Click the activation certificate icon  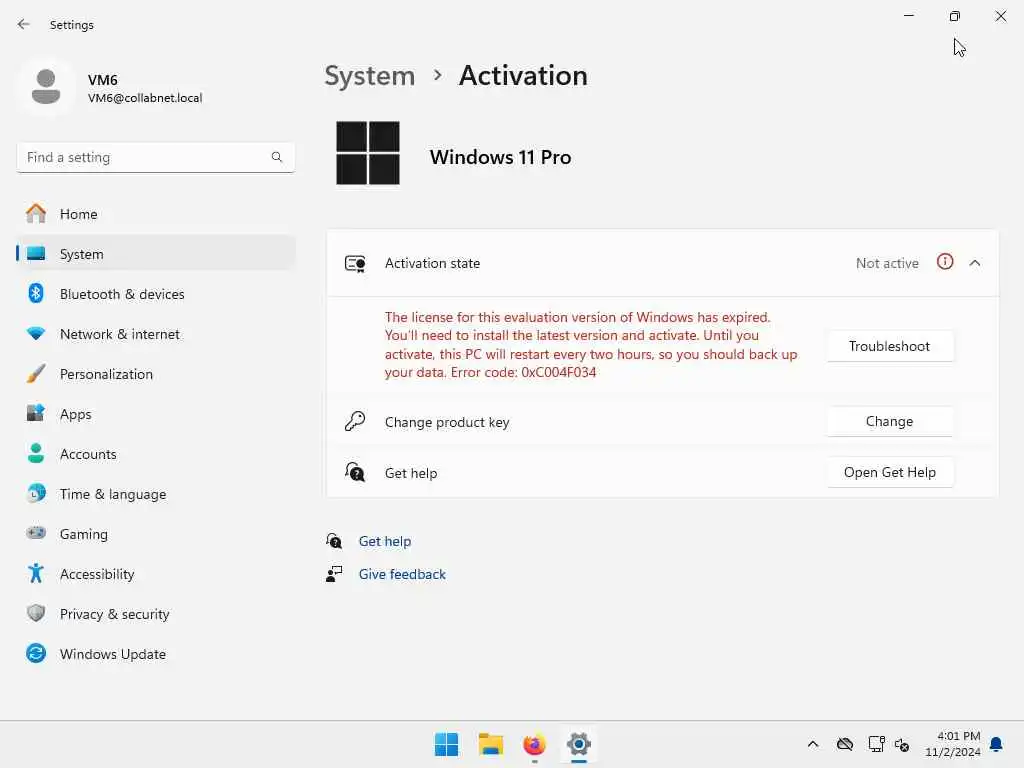pos(355,263)
